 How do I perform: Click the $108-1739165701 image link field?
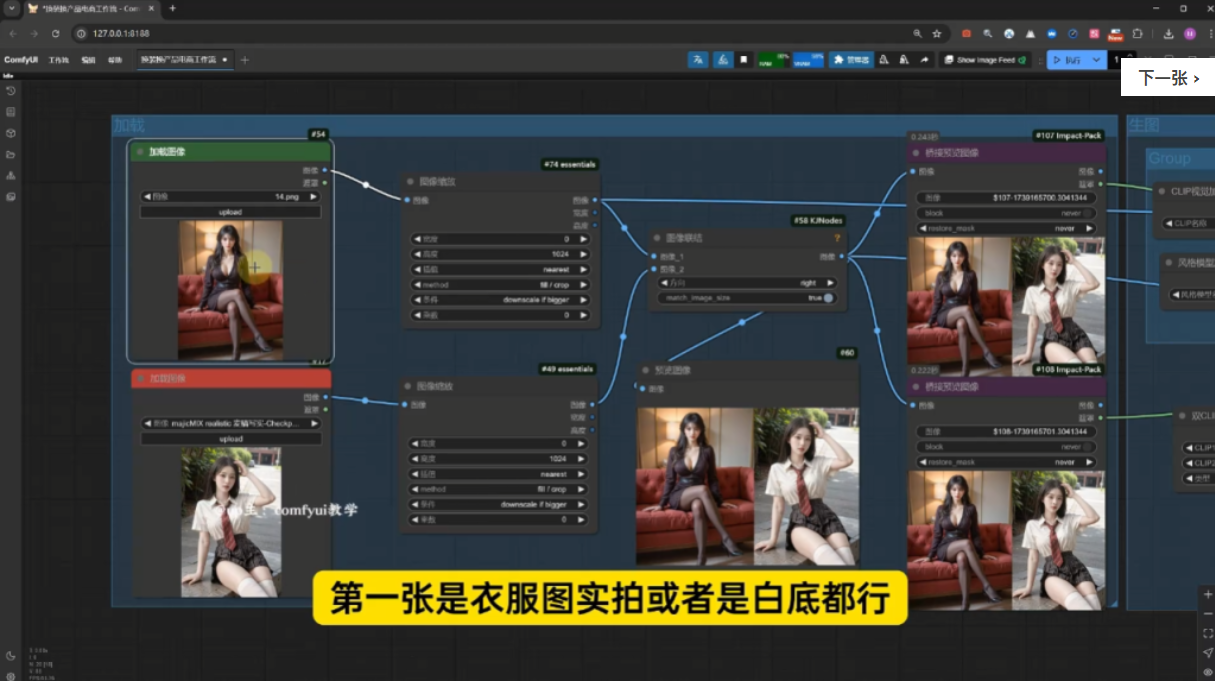click(x=1006, y=432)
